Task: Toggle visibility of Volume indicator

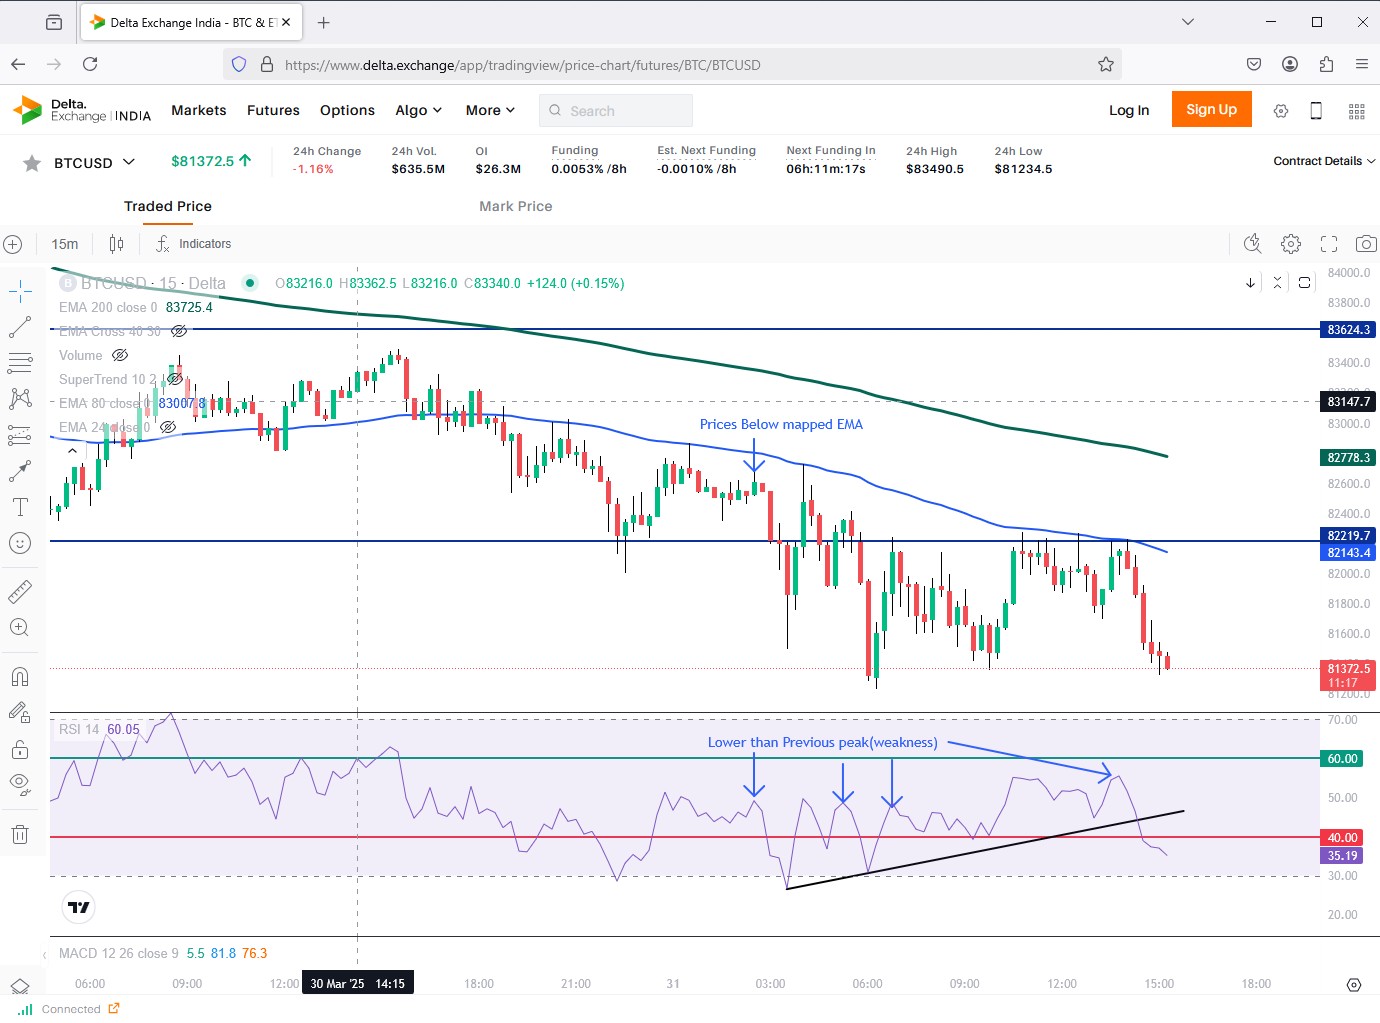Action: pos(120,355)
